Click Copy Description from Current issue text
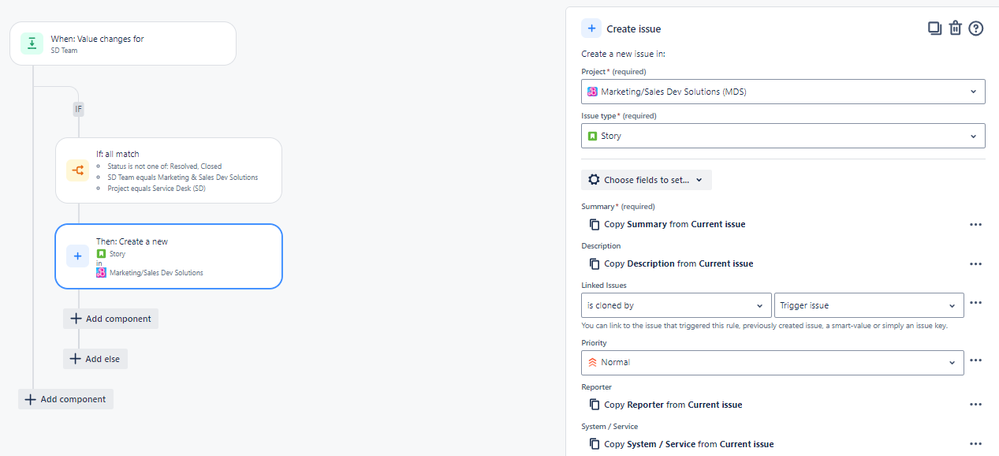Viewport: 999px width, 456px height. click(679, 264)
